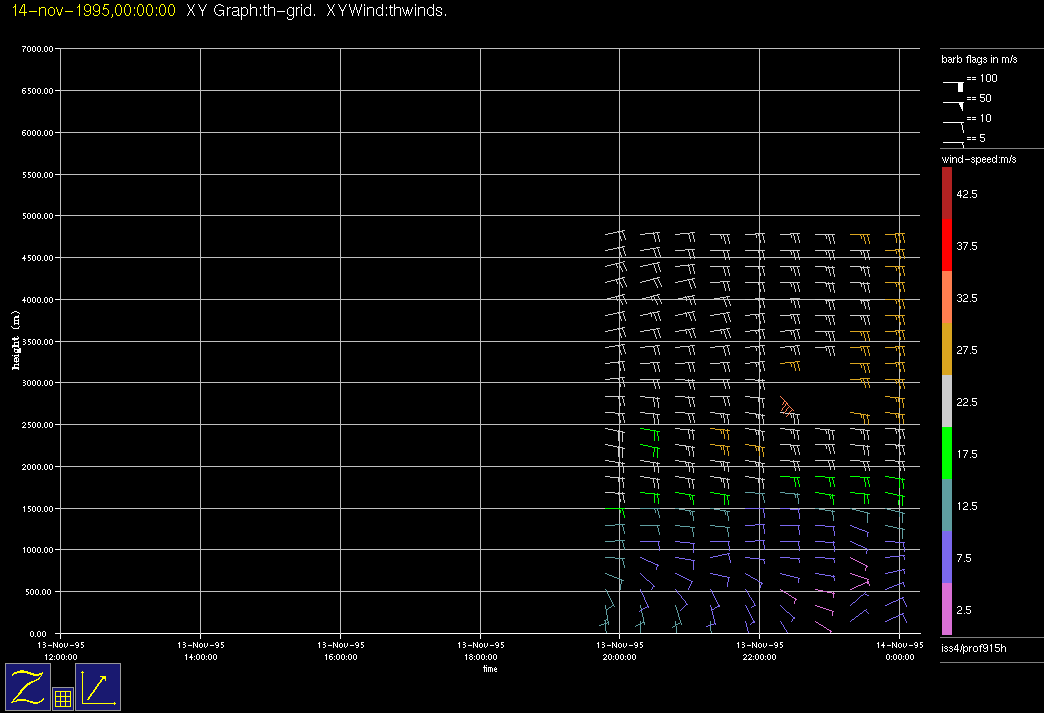Click the pink 2.5 color swatch

coord(947,610)
